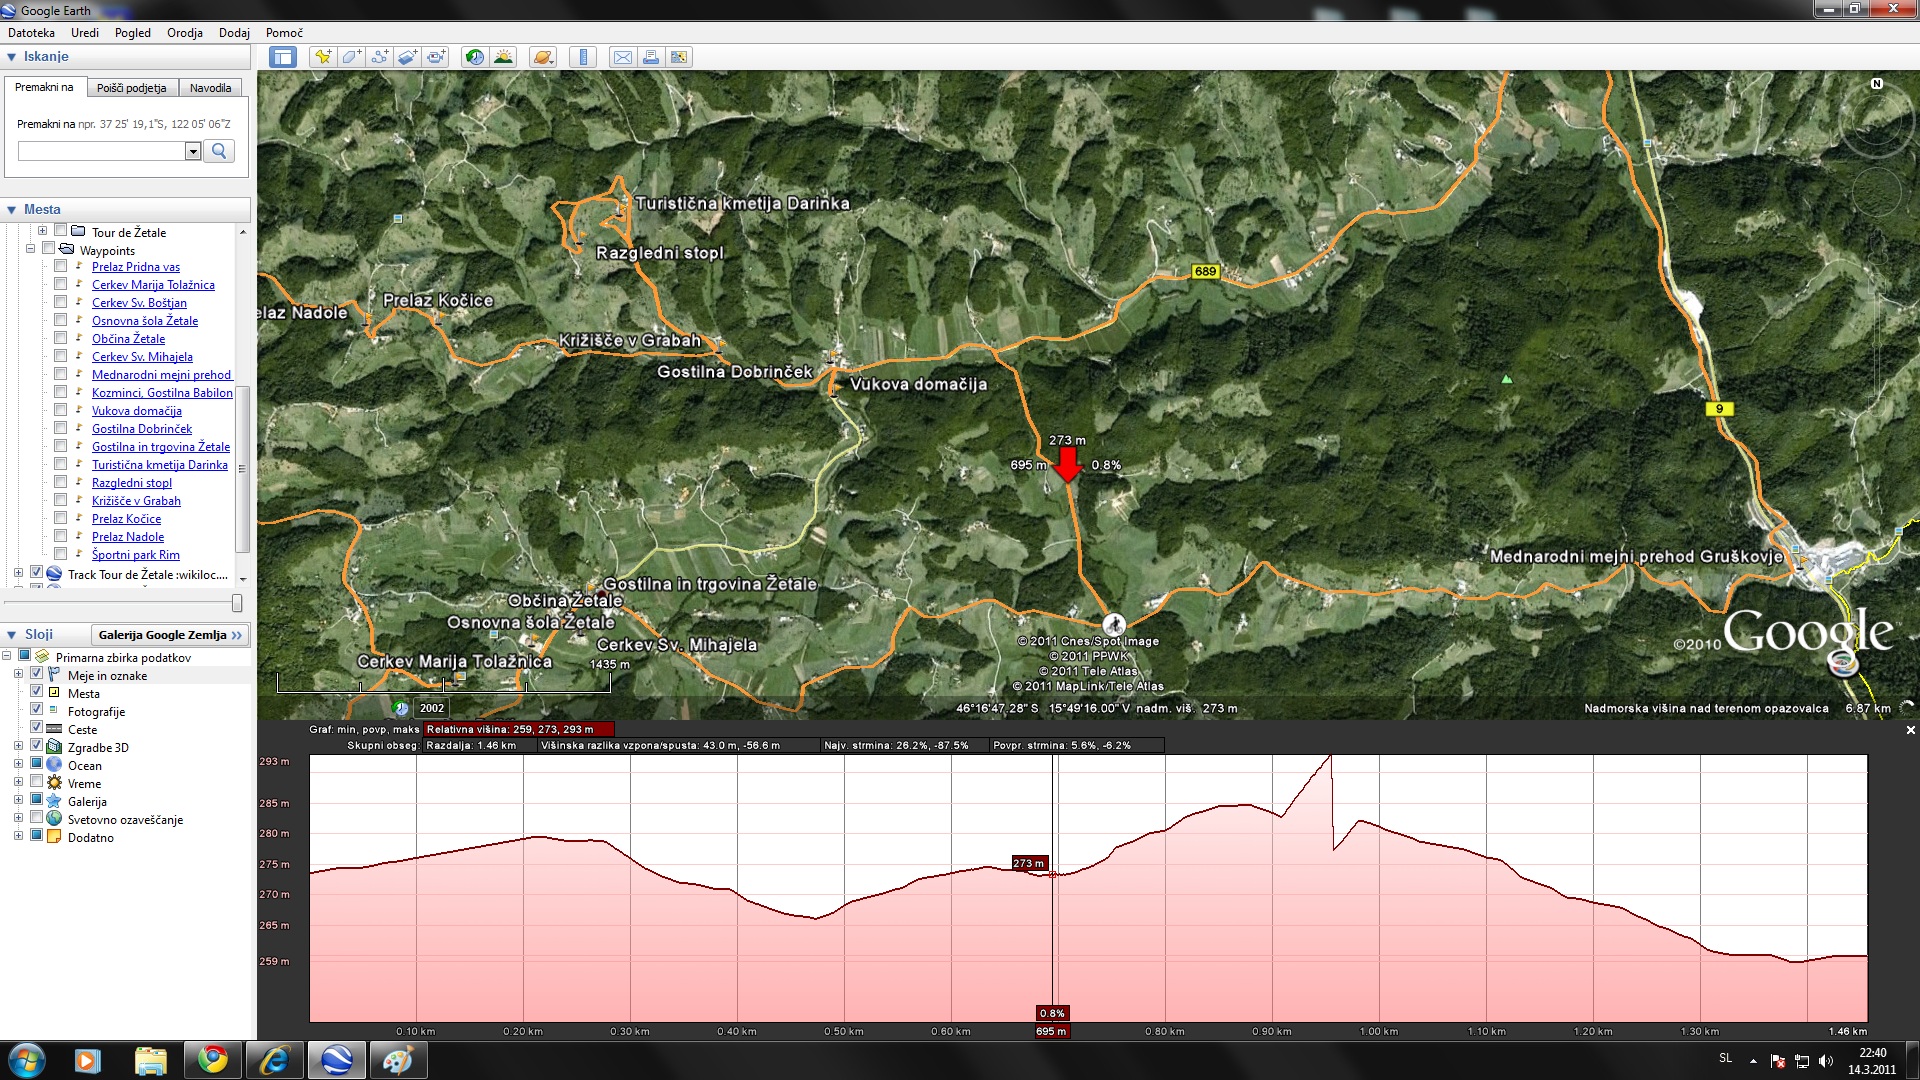Click the print icon in toolbar
Image resolution: width=1920 pixels, height=1080 pixels.
point(651,57)
